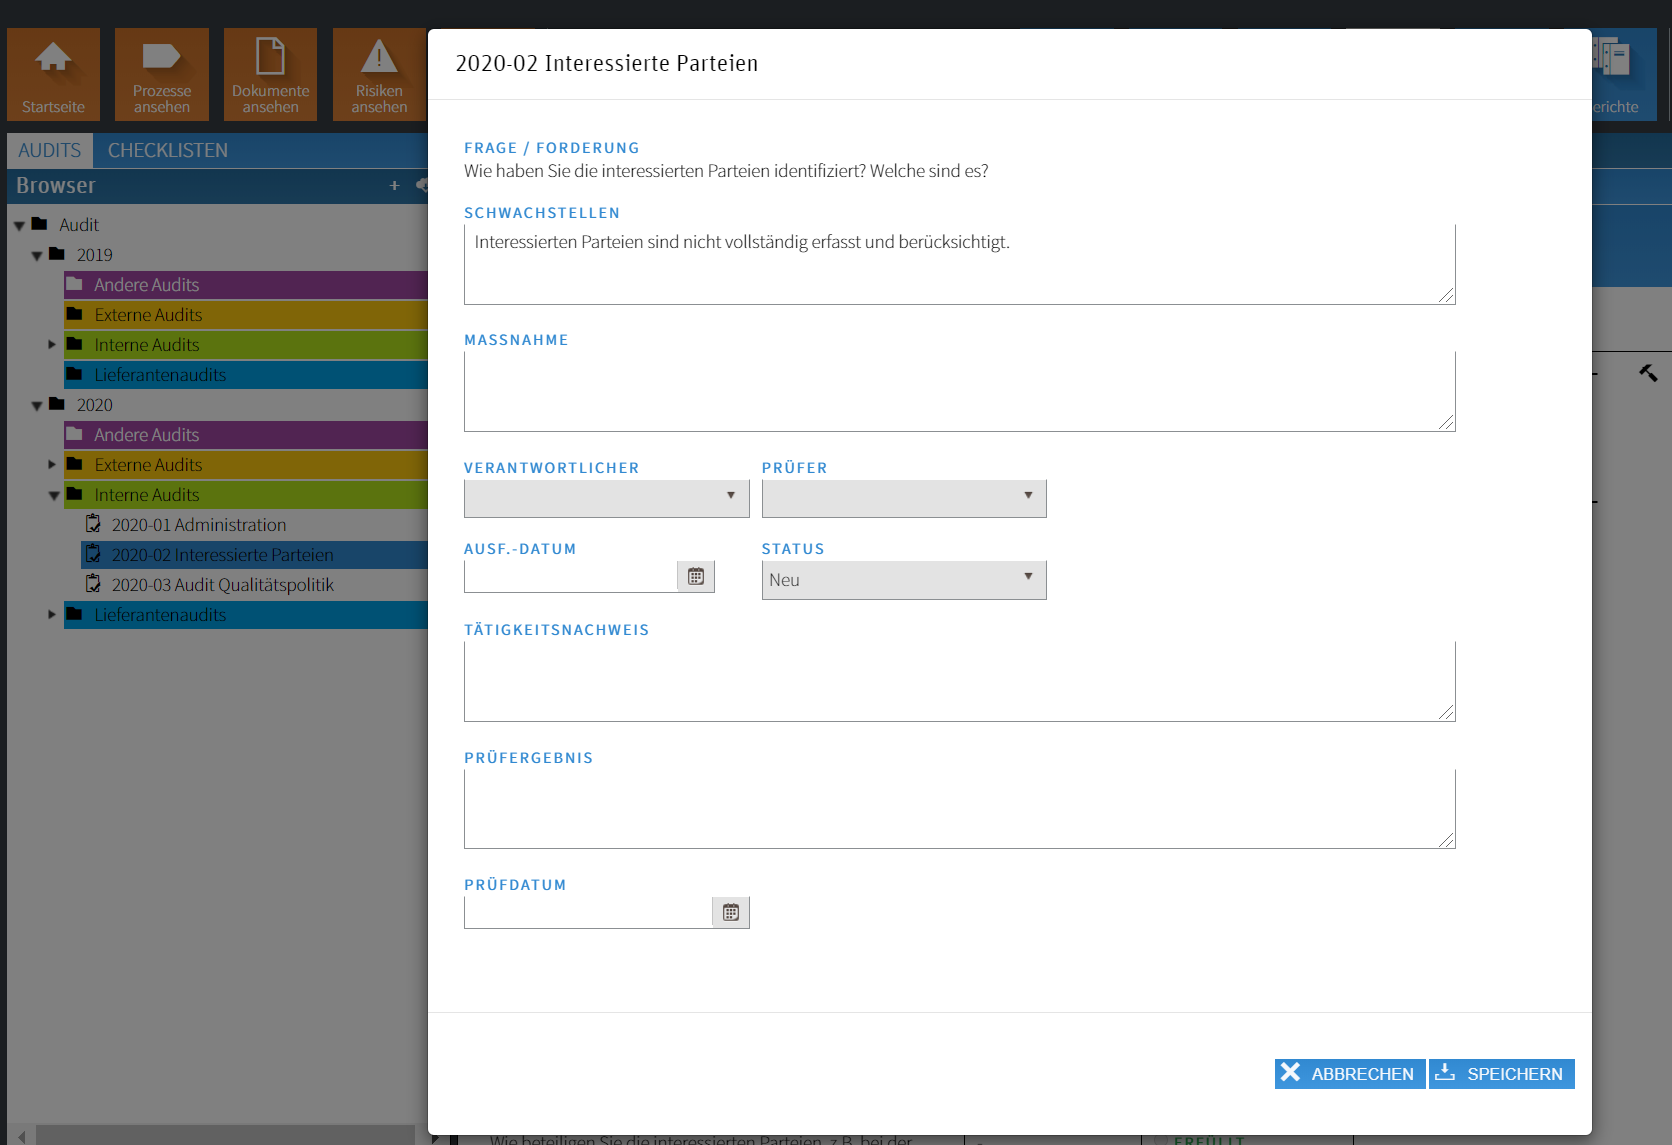The width and height of the screenshot is (1672, 1145).
Task: Open calendar picker for Ausf.-Datum
Action: (x=696, y=577)
